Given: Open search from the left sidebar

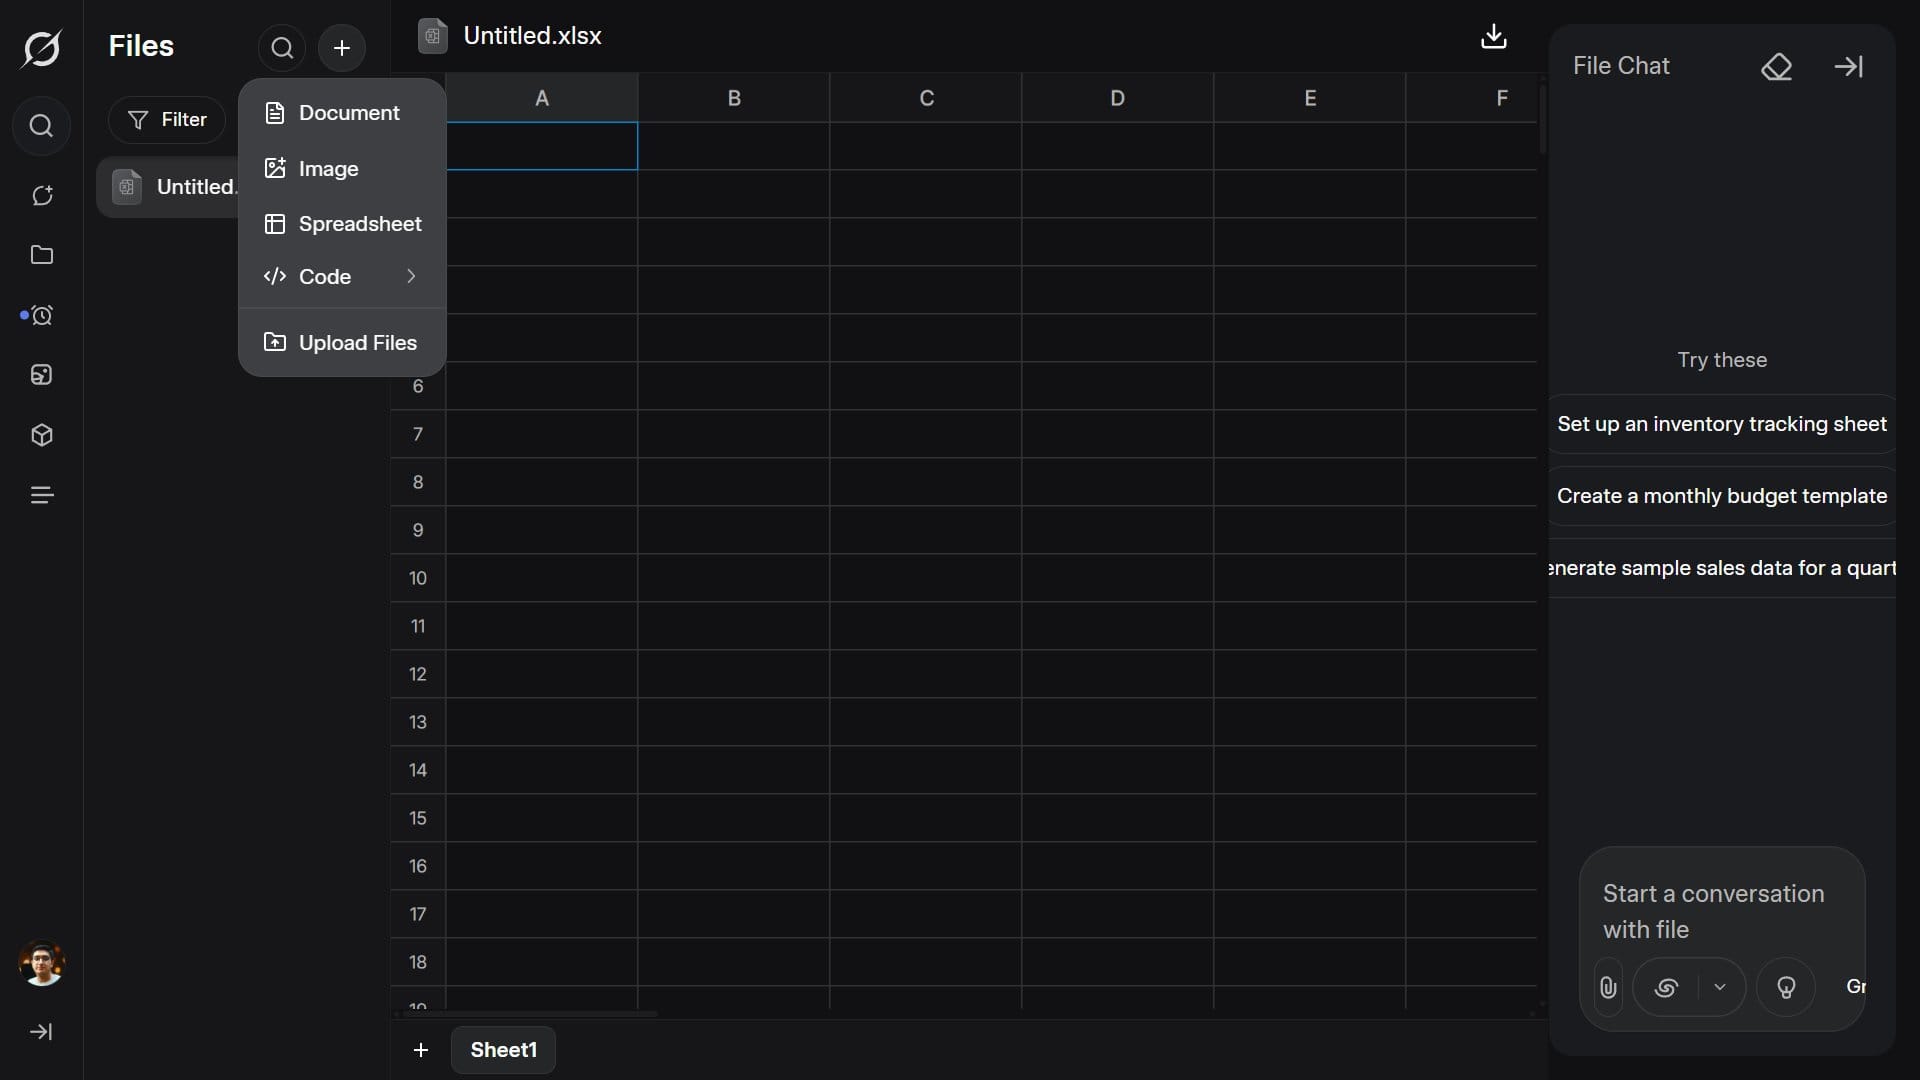Looking at the screenshot, I should click(x=41, y=126).
